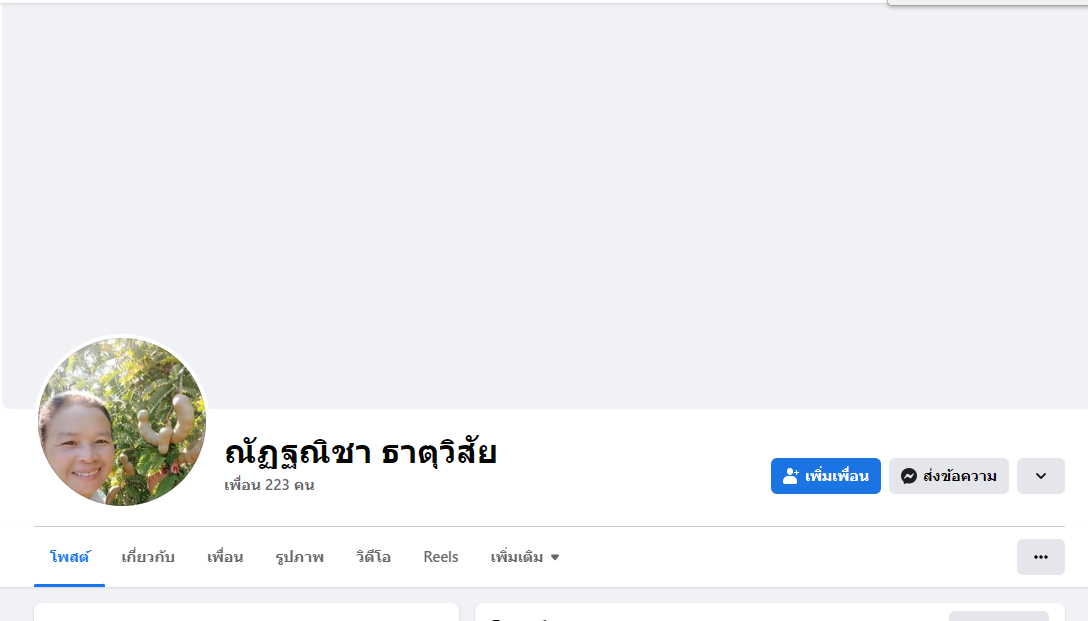Expand the chevron next to ส่งข้อความ
The height and width of the screenshot is (621, 1088).
(x=1040, y=476)
